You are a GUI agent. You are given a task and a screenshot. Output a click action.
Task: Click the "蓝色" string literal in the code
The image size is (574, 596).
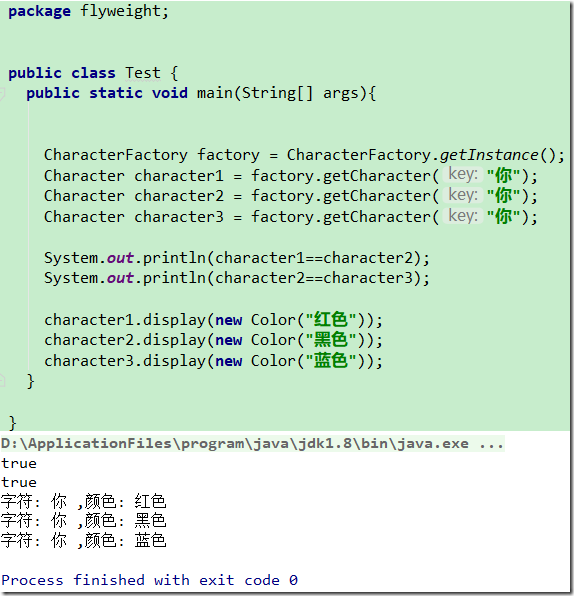tap(331, 361)
